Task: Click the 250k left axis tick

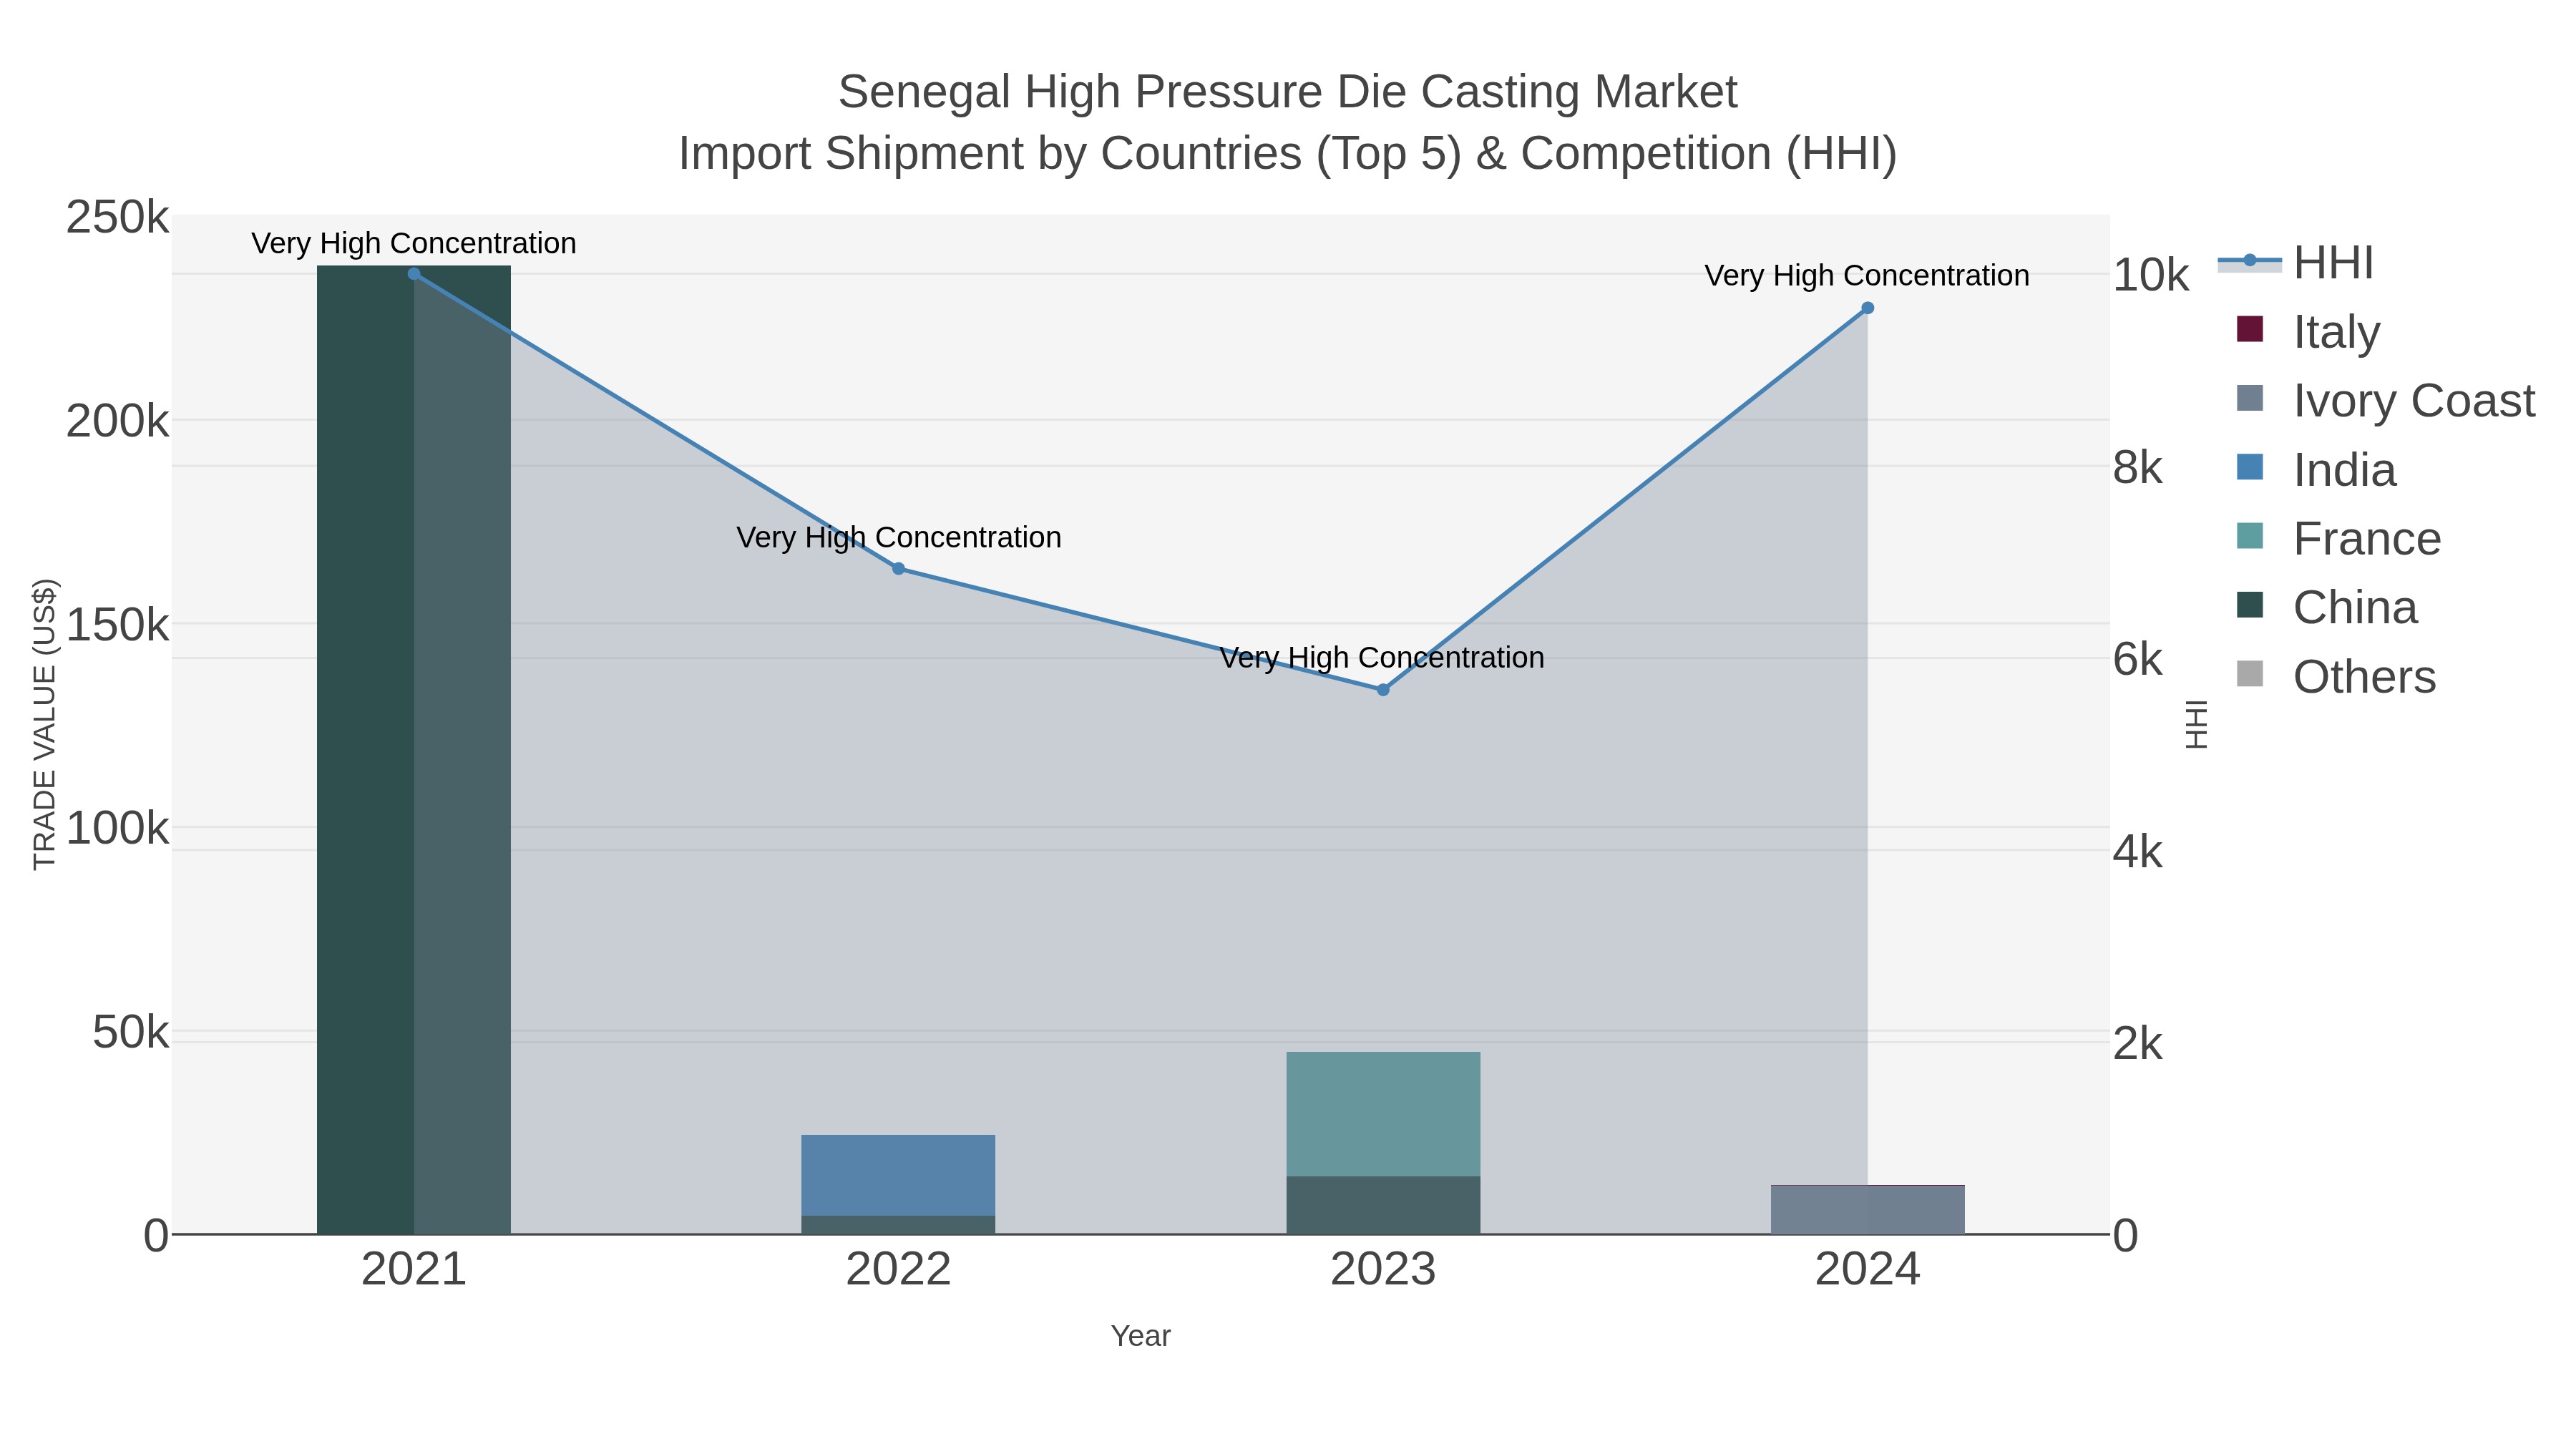Action: [x=117, y=217]
